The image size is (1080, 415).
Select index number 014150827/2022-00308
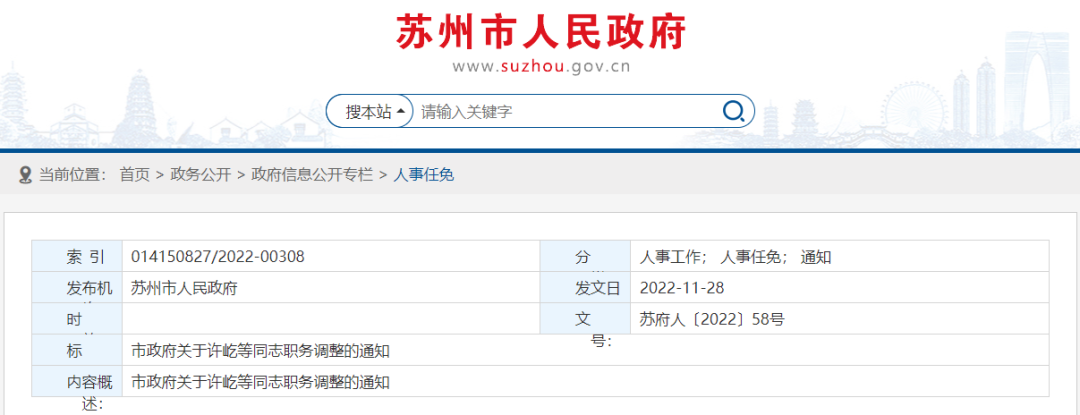(x=218, y=257)
